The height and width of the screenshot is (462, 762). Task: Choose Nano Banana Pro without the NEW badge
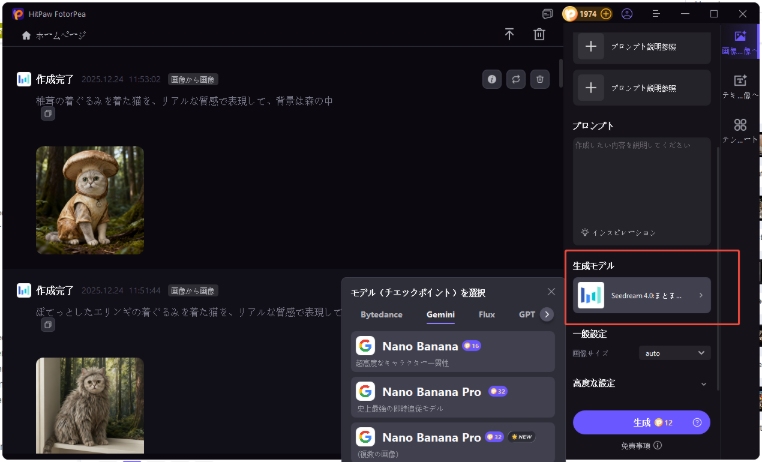(453, 397)
